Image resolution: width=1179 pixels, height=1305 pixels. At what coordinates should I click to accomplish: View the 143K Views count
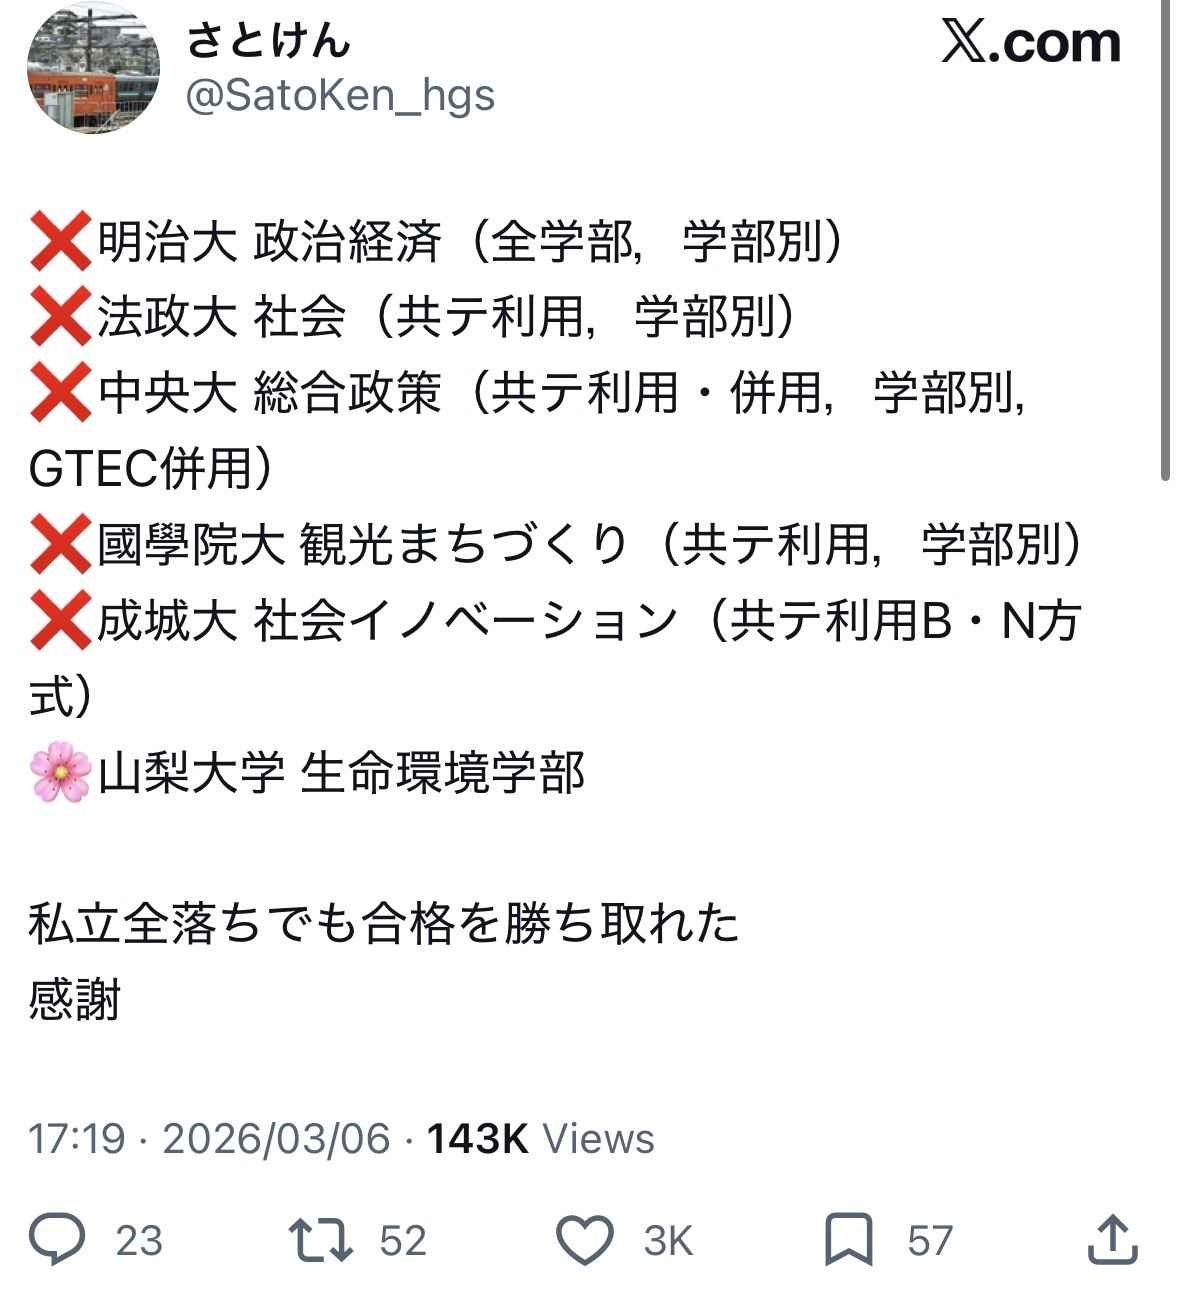coord(541,1138)
